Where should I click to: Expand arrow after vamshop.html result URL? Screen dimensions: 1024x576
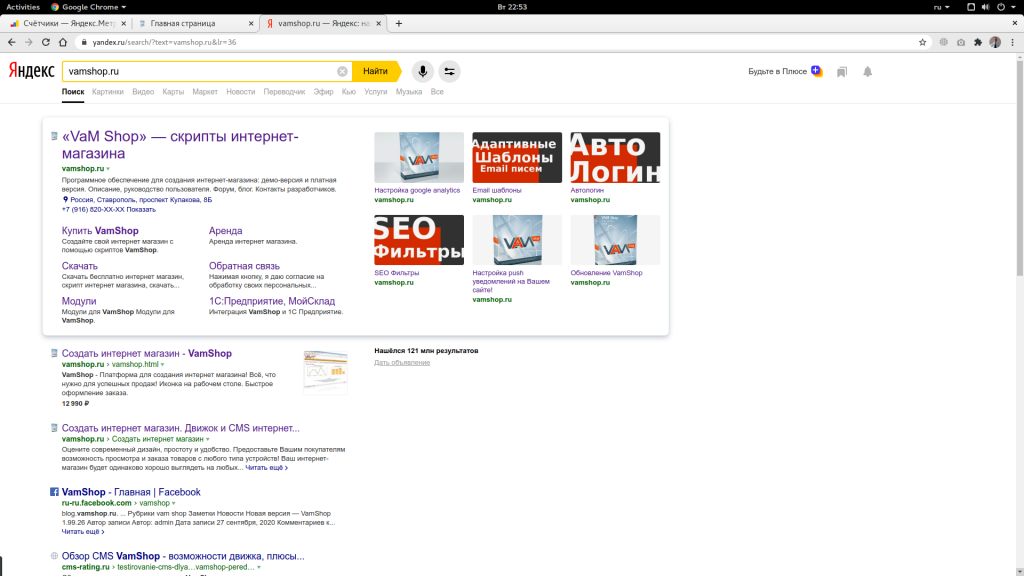pos(163,364)
